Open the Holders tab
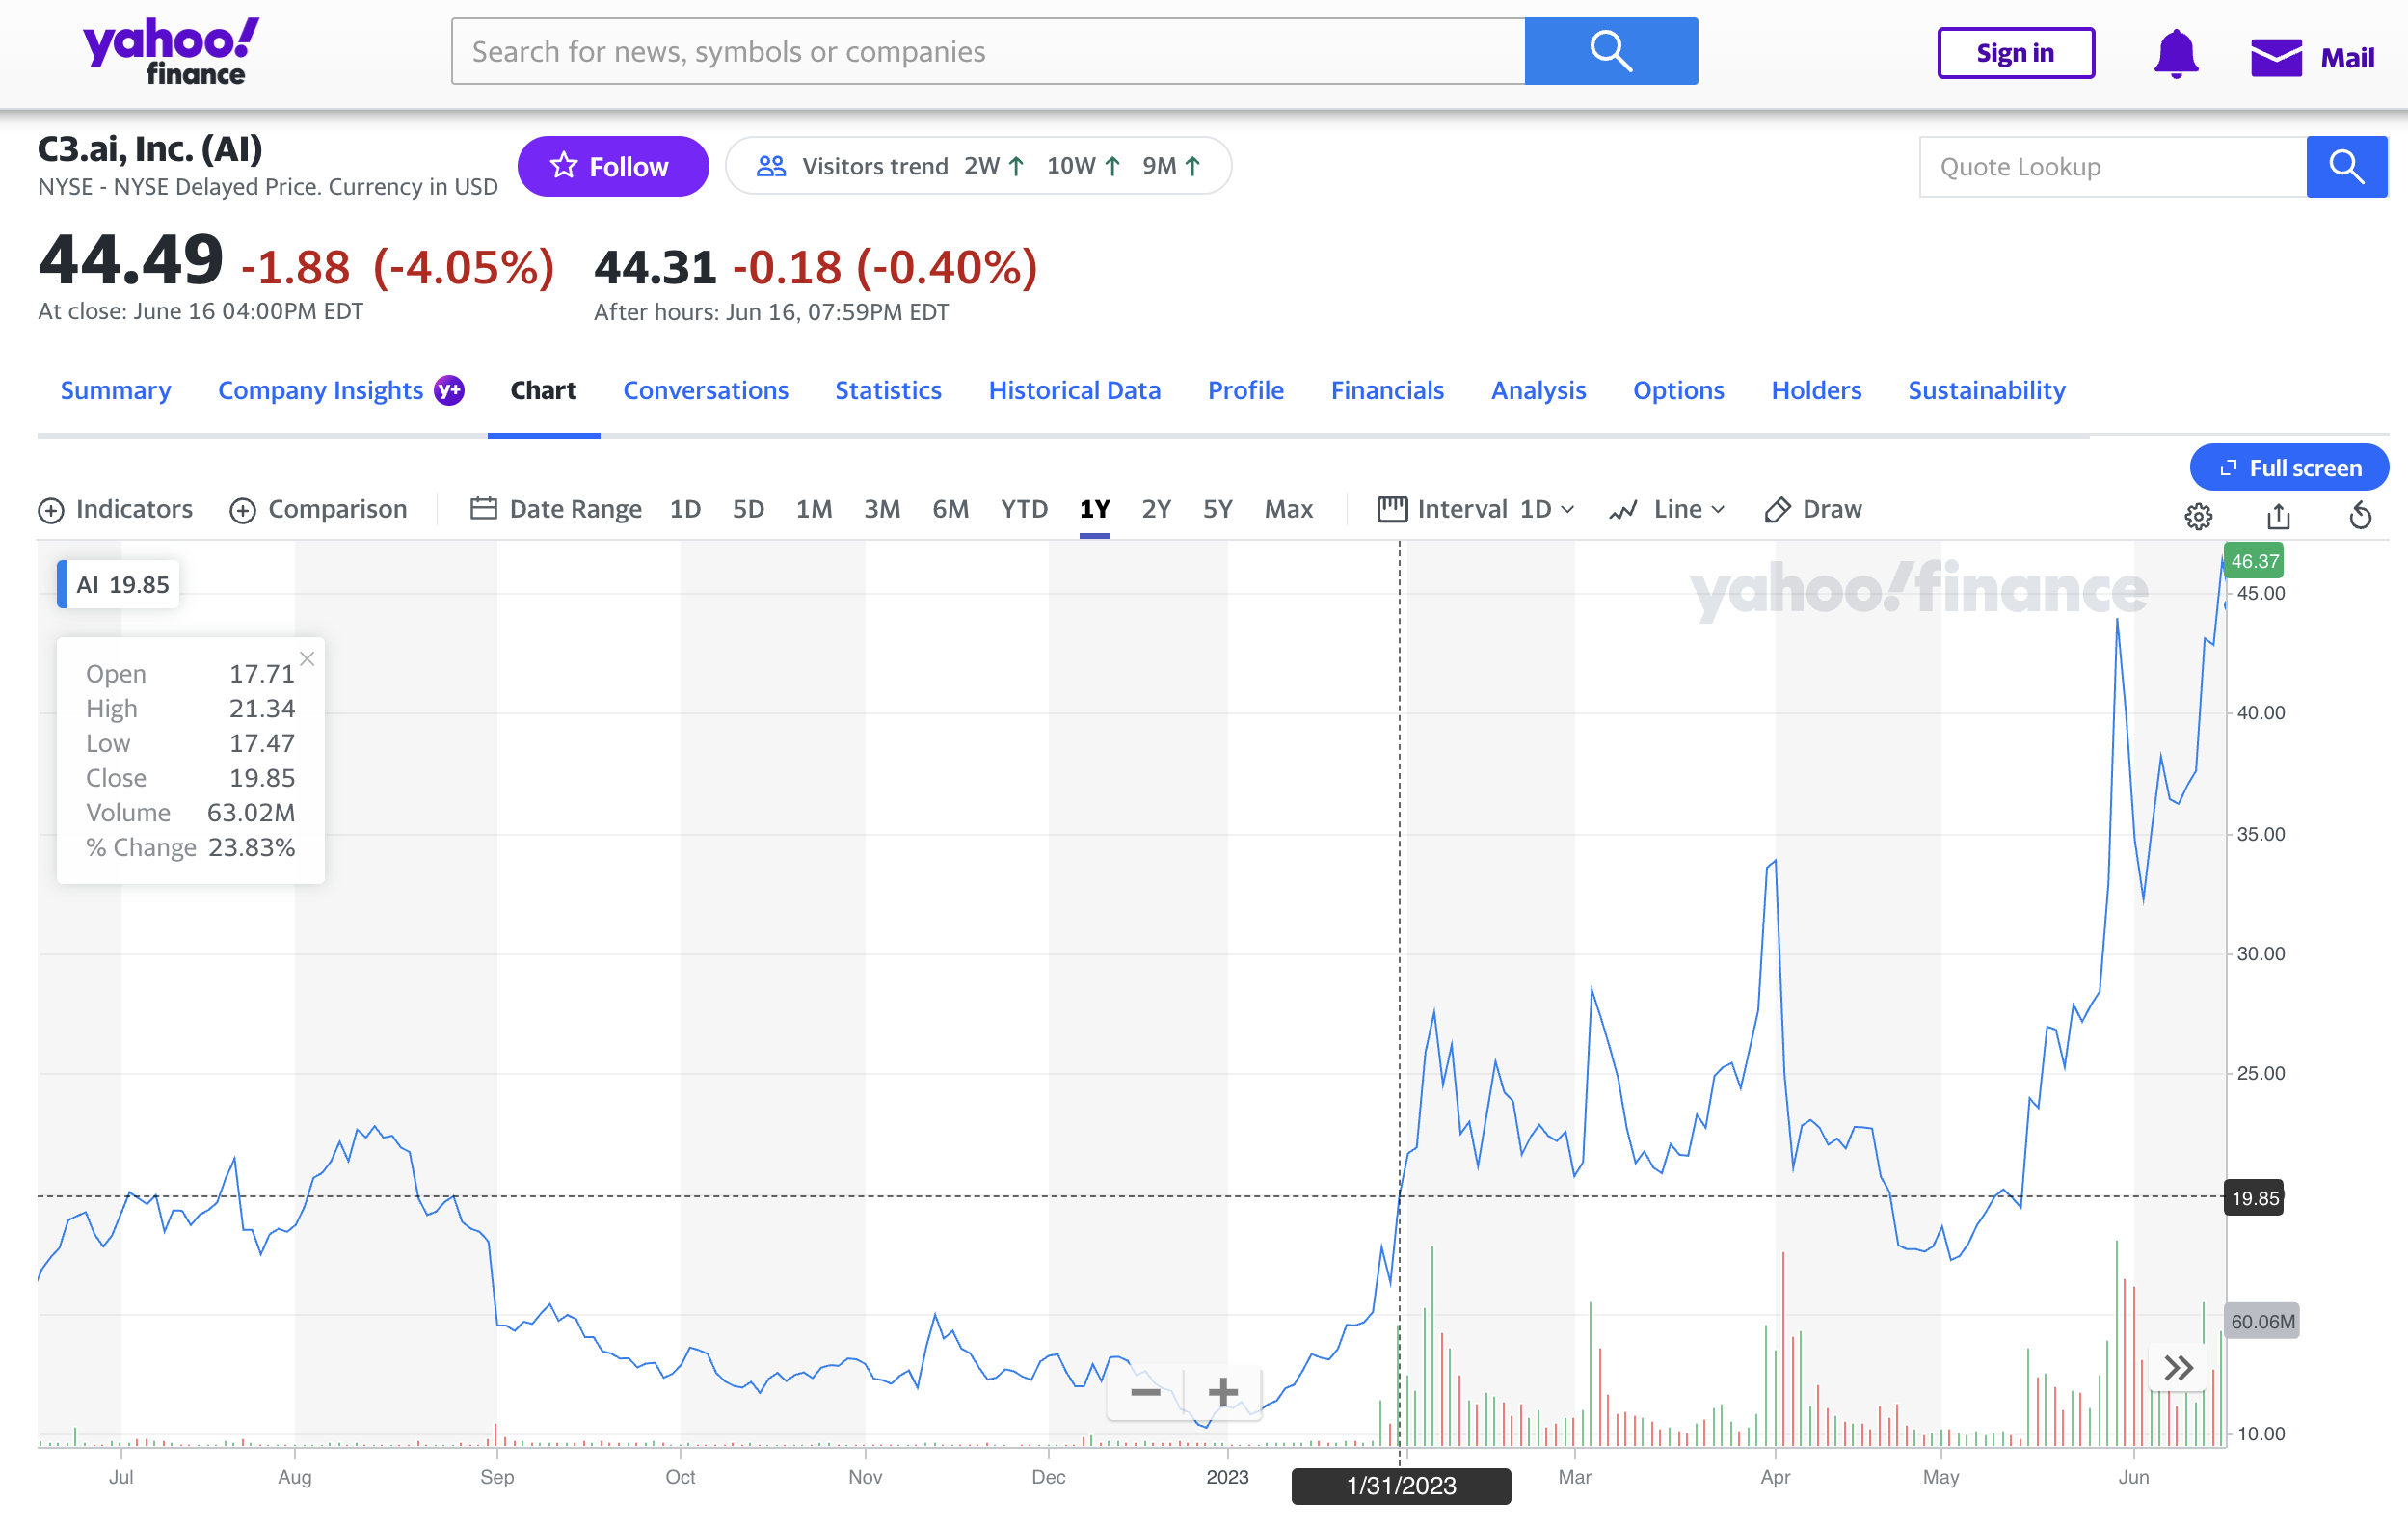Viewport: 2408px width, 1527px height. pyautogui.click(x=1816, y=390)
